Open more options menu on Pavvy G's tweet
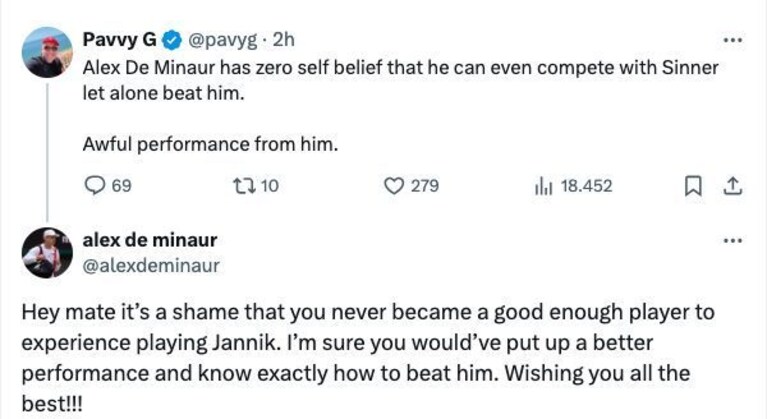The width and height of the screenshot is (767, 419). click(x=732, y=41)
